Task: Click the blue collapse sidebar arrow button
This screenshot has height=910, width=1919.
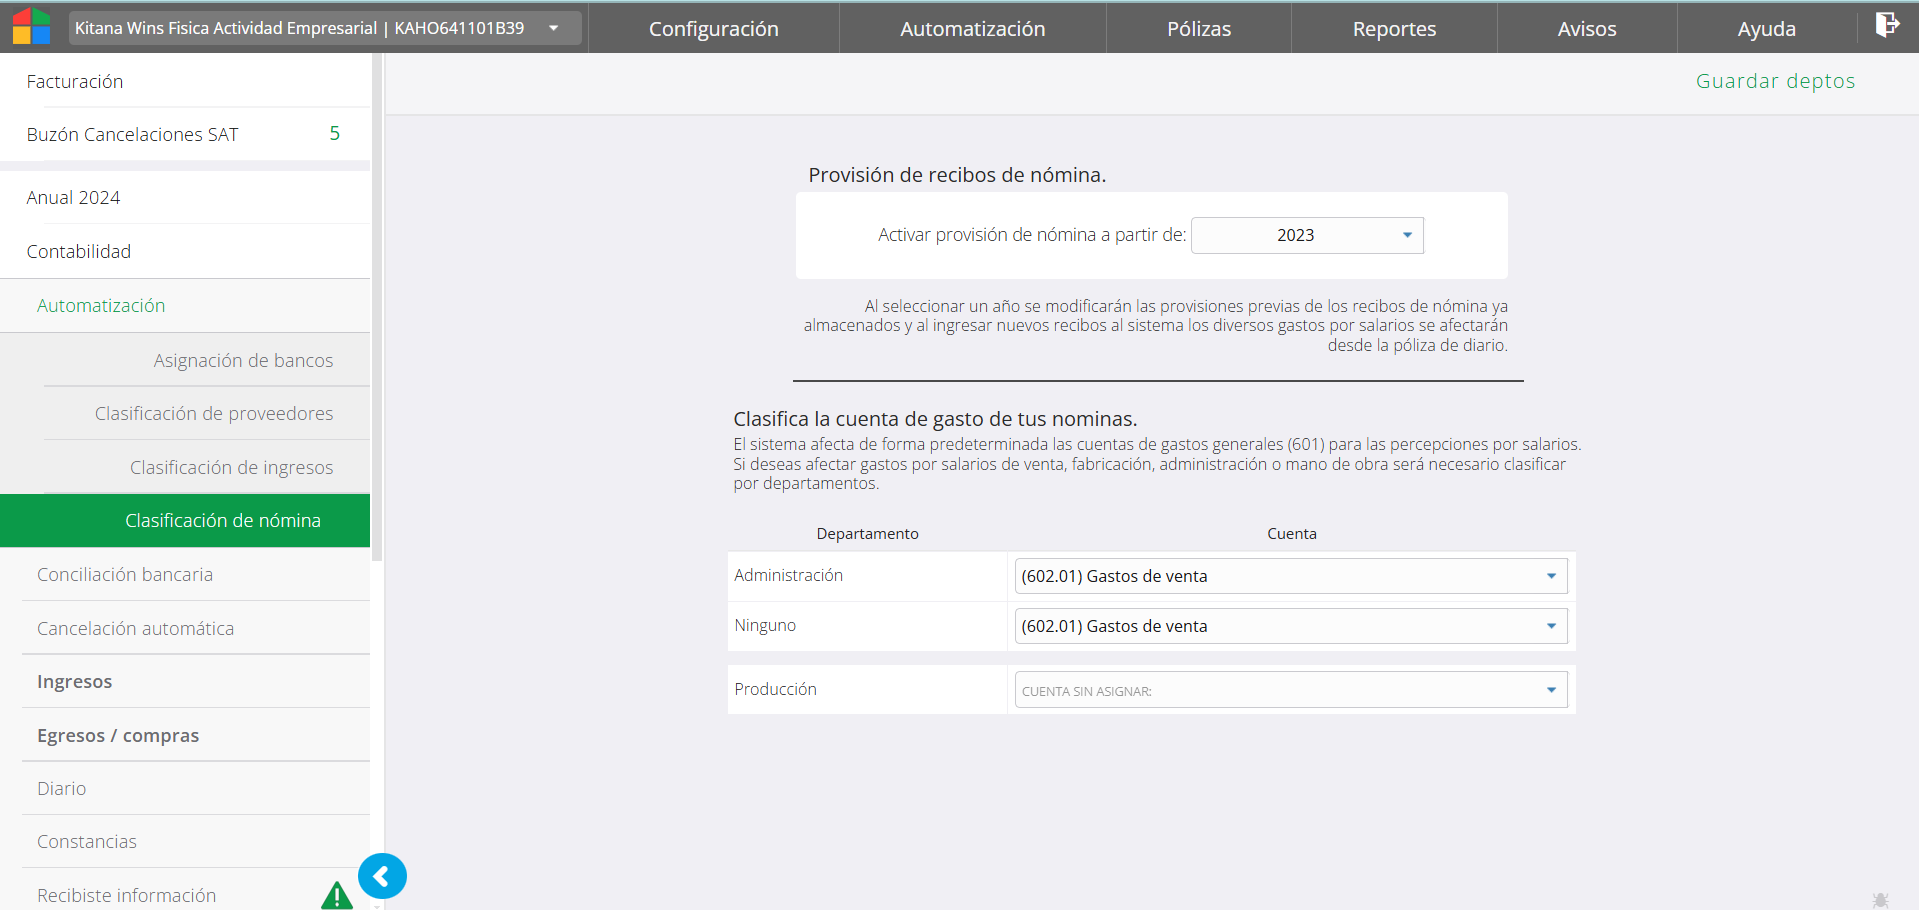Action: tap(382, 877)
